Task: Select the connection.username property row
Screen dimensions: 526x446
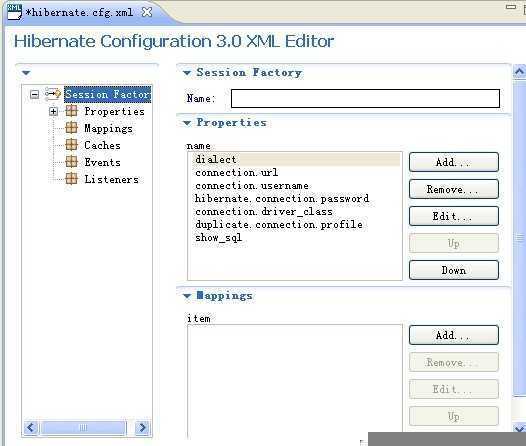Action: pyautogui.click(x=296, y=185)
